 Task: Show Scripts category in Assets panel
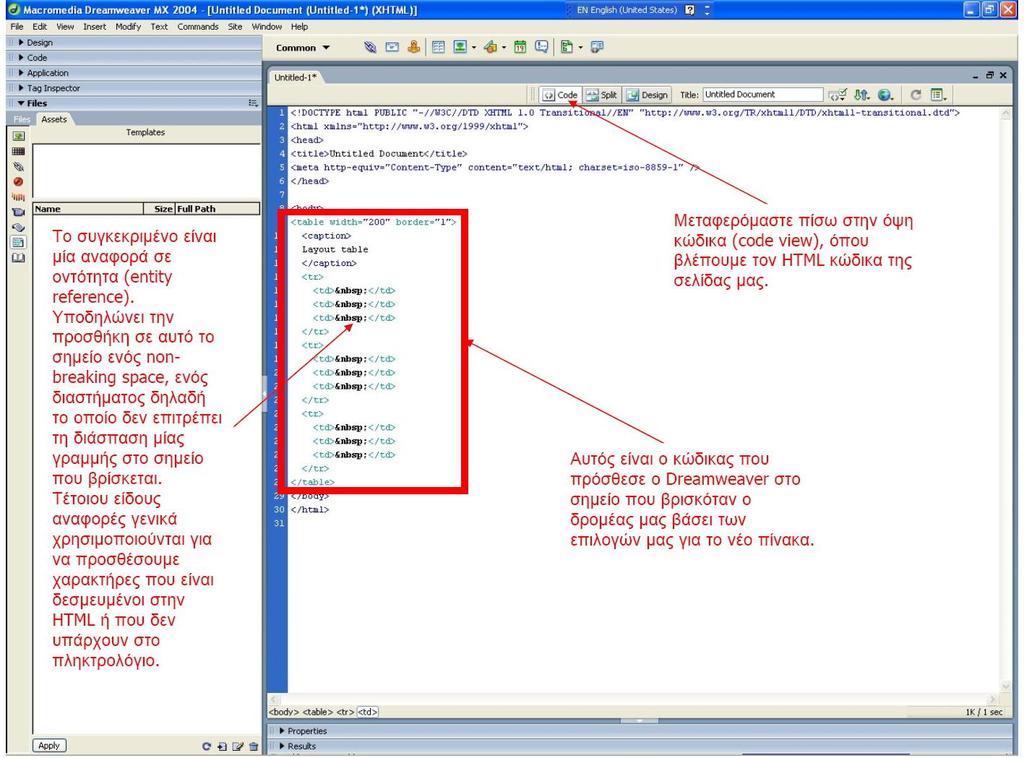pos(18,227)
